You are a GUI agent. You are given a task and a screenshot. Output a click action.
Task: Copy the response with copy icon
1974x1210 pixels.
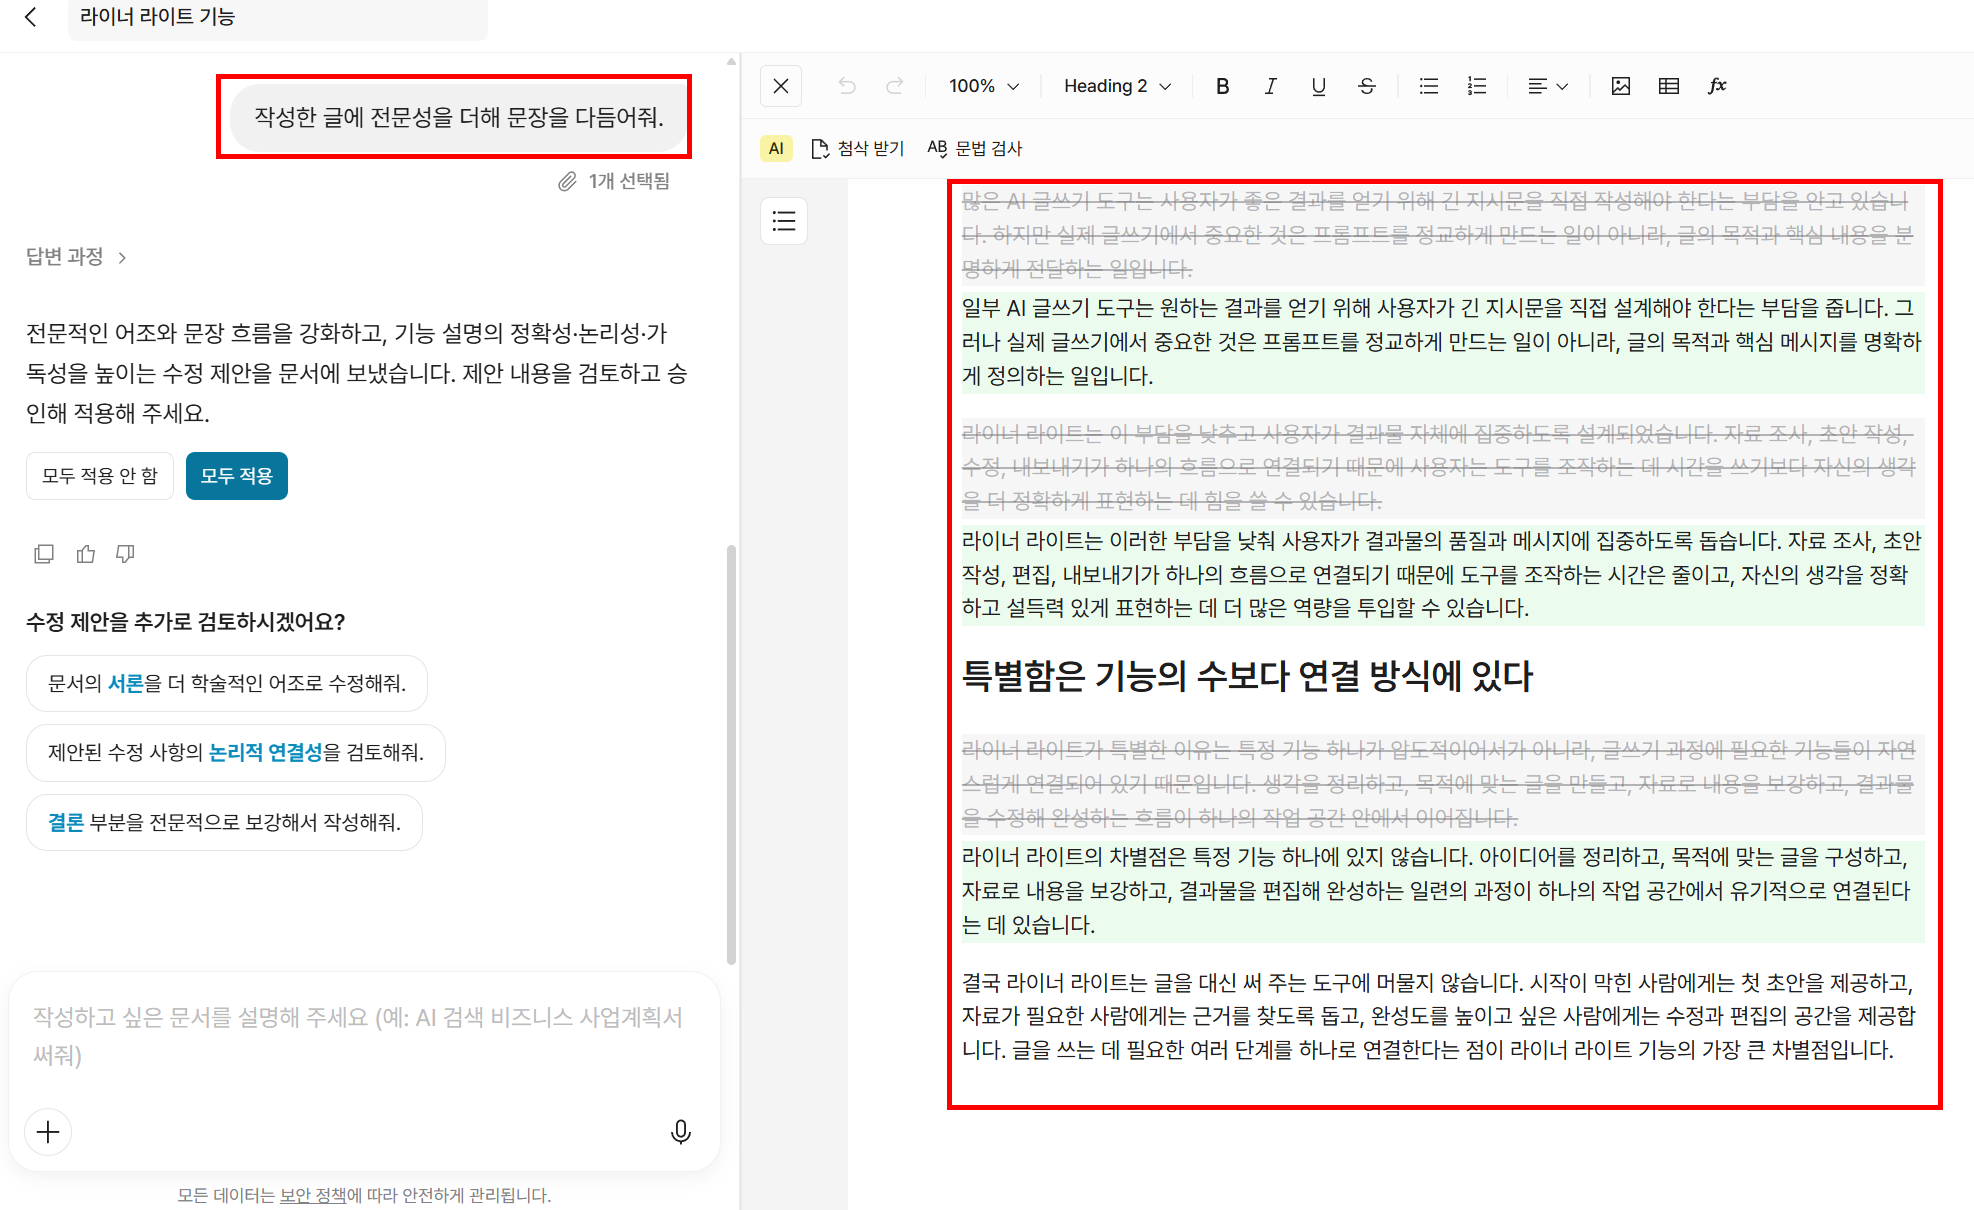tap(44, 554)
